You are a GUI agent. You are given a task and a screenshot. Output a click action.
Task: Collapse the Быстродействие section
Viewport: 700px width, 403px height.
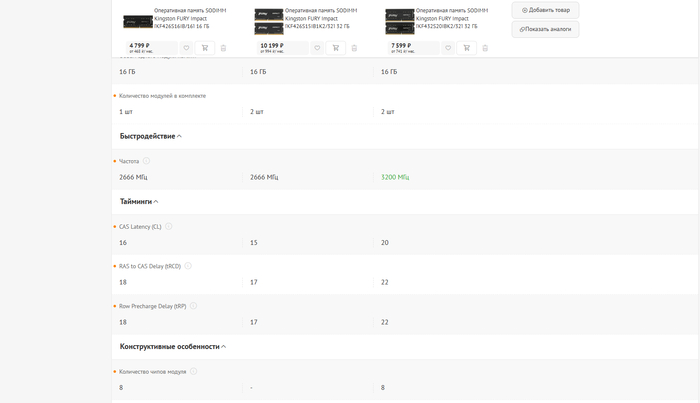[150, 136]
